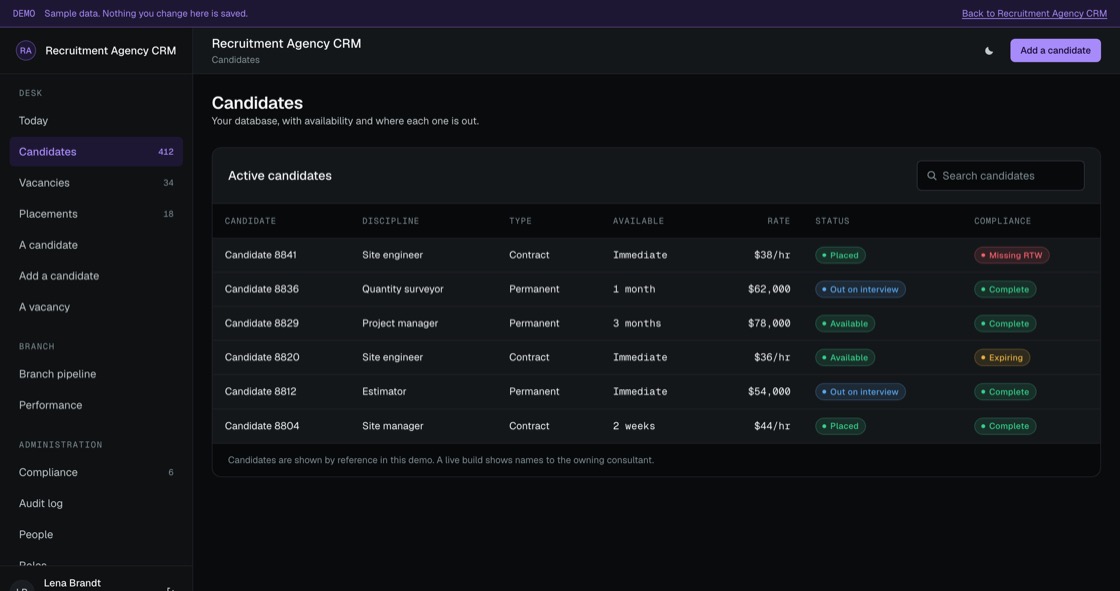Click the Estimator discipline cell
Screen dimensions: 1120x591
[x=384, y=392]
